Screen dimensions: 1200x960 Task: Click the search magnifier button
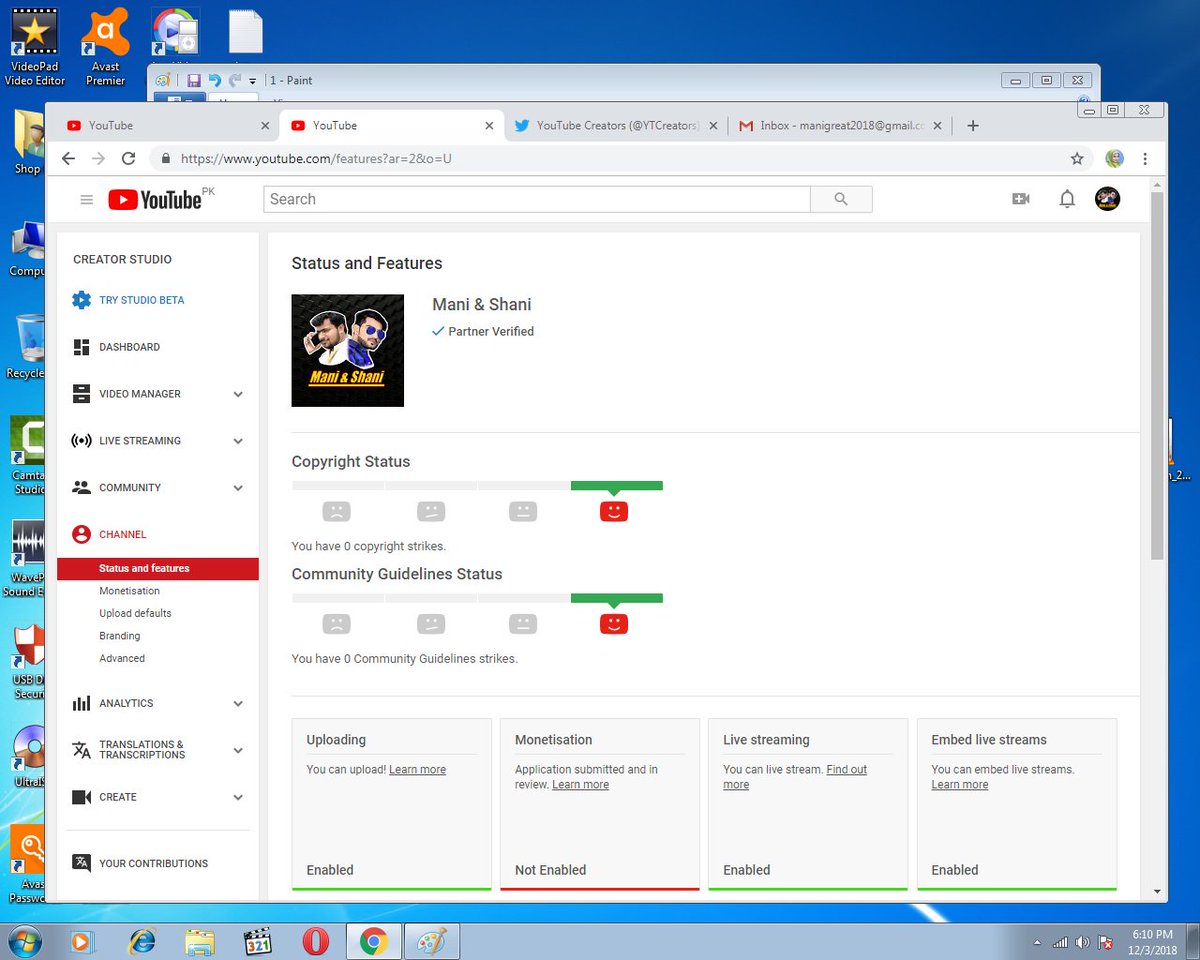[x=841, y=199]
